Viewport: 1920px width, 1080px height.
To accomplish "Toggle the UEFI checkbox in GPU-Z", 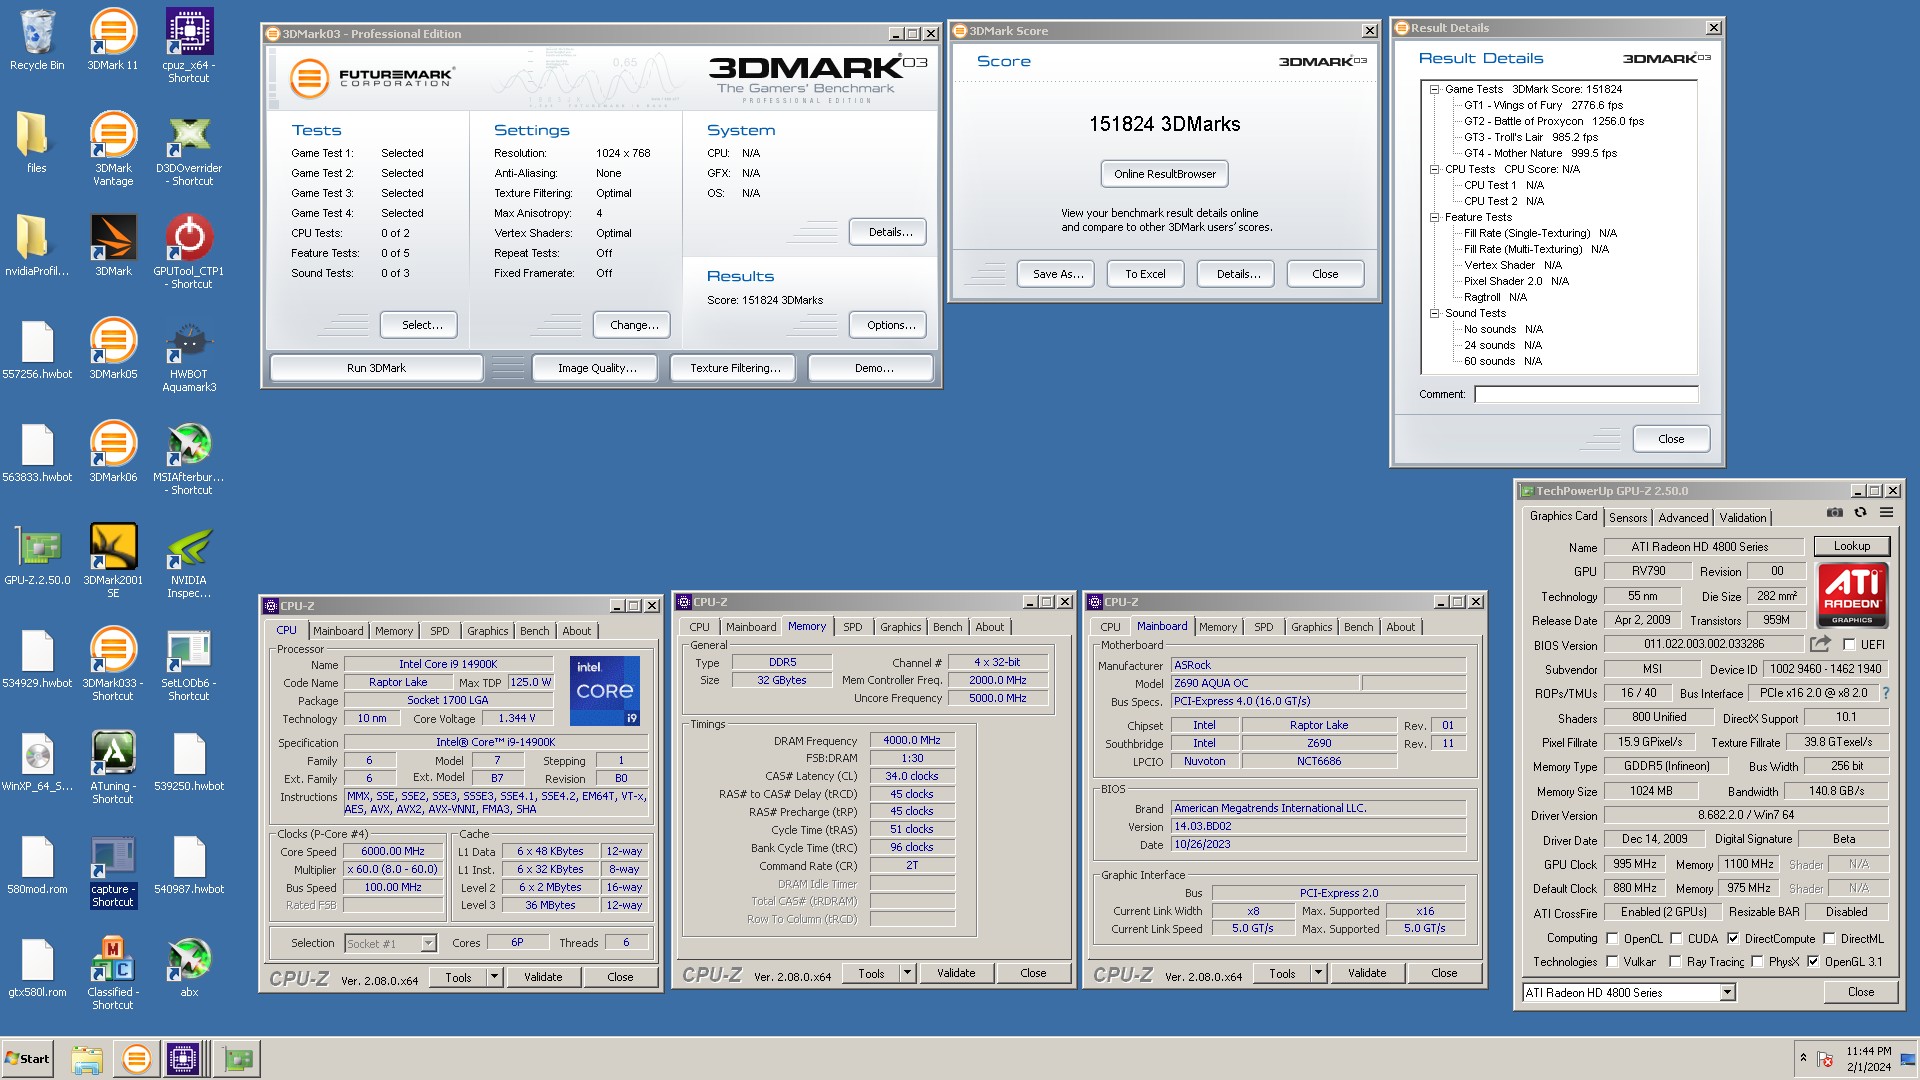I will point(1849,645).
